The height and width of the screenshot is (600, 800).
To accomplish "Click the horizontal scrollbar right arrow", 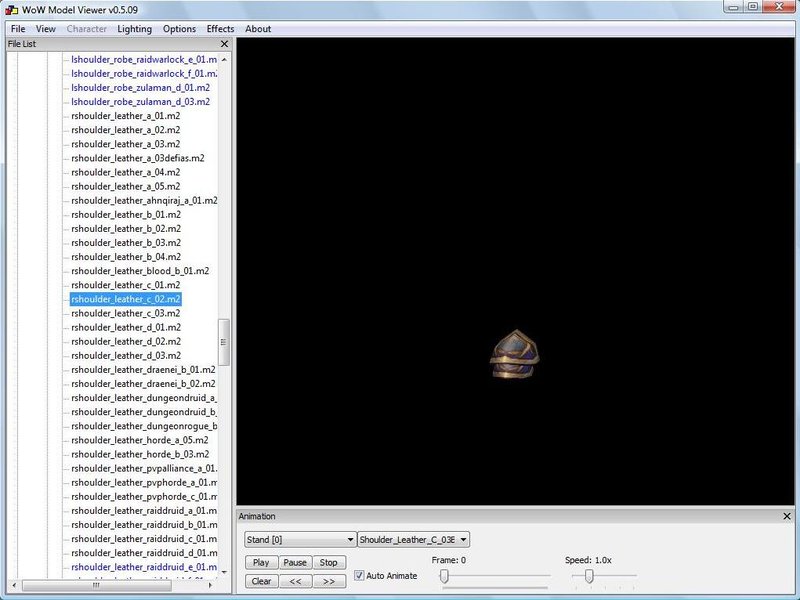I will pyautogui.click(x=210, y=585).
